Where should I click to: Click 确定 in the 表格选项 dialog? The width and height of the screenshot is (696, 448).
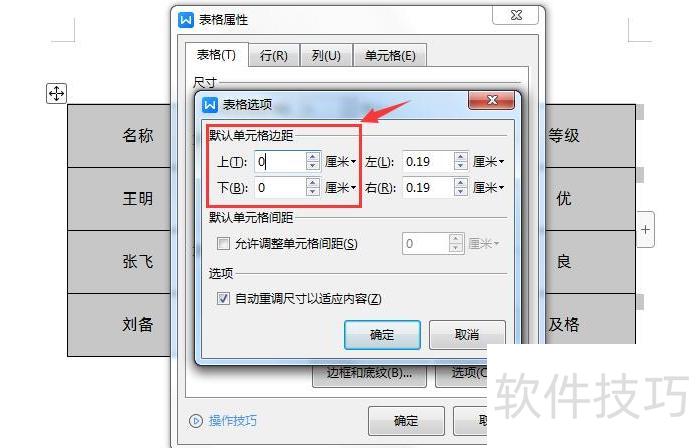click(x=382, y=335)
